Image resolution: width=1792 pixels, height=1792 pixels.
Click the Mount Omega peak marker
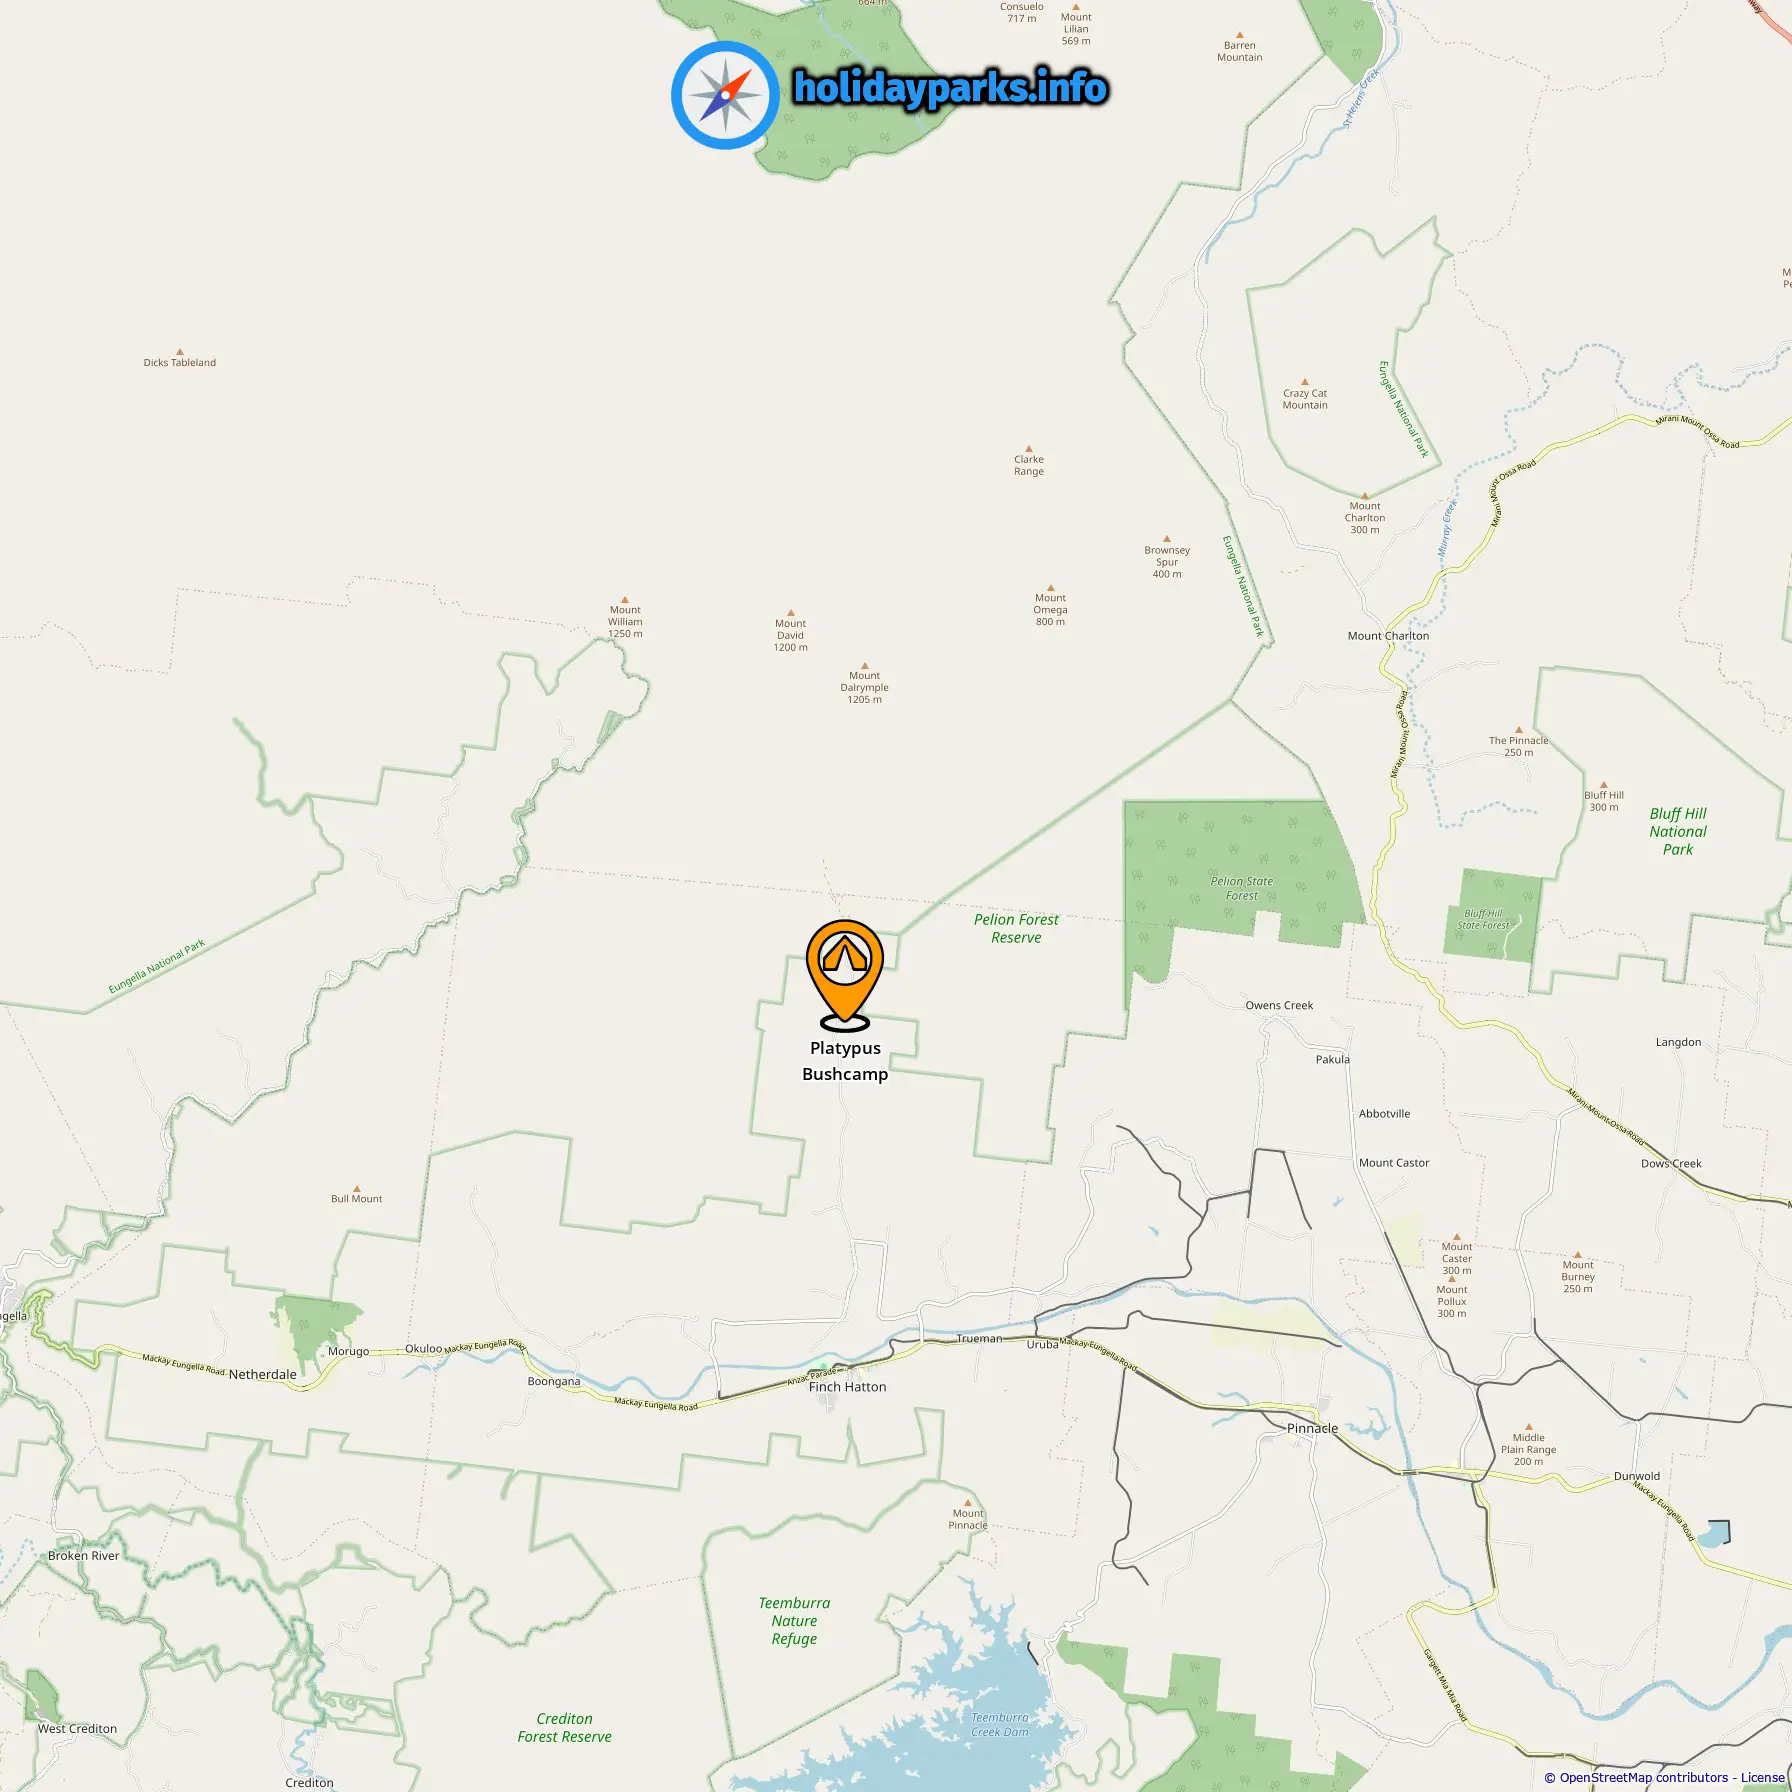[1051, 588]
